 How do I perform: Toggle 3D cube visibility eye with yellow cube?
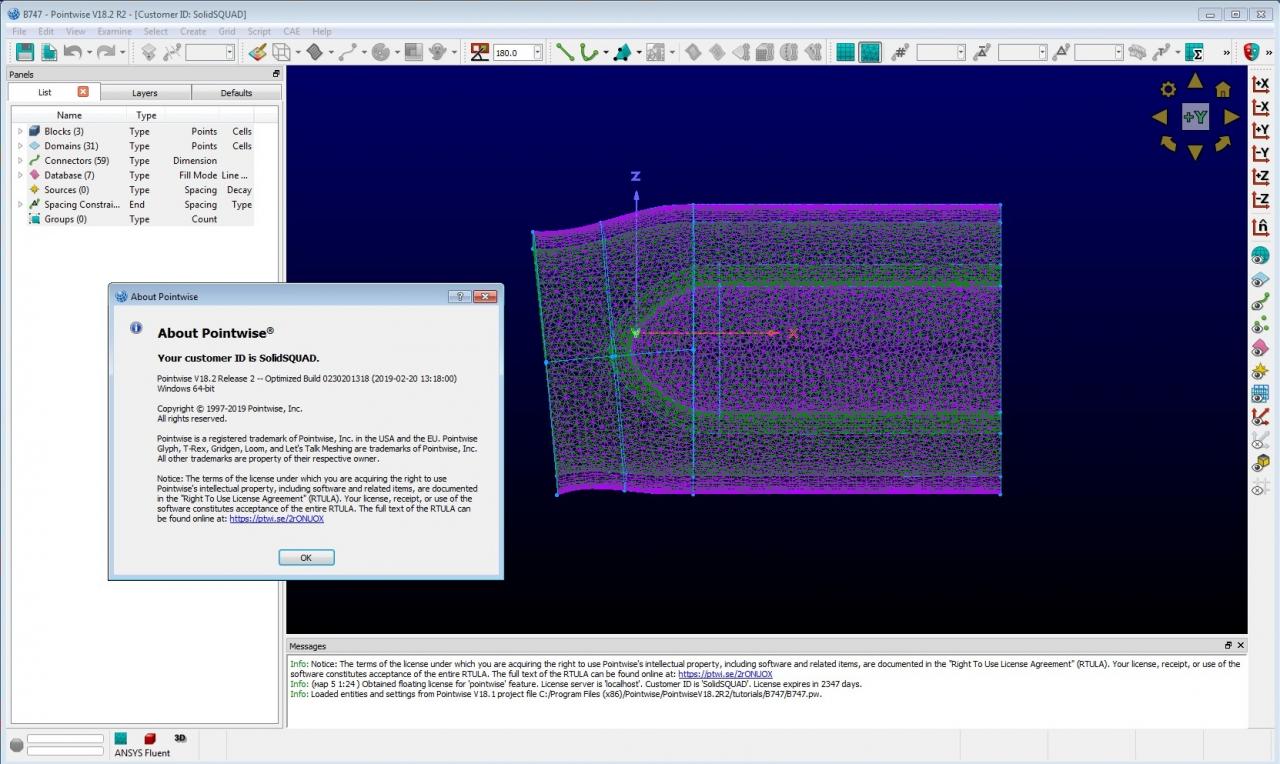coord(1260,463)
